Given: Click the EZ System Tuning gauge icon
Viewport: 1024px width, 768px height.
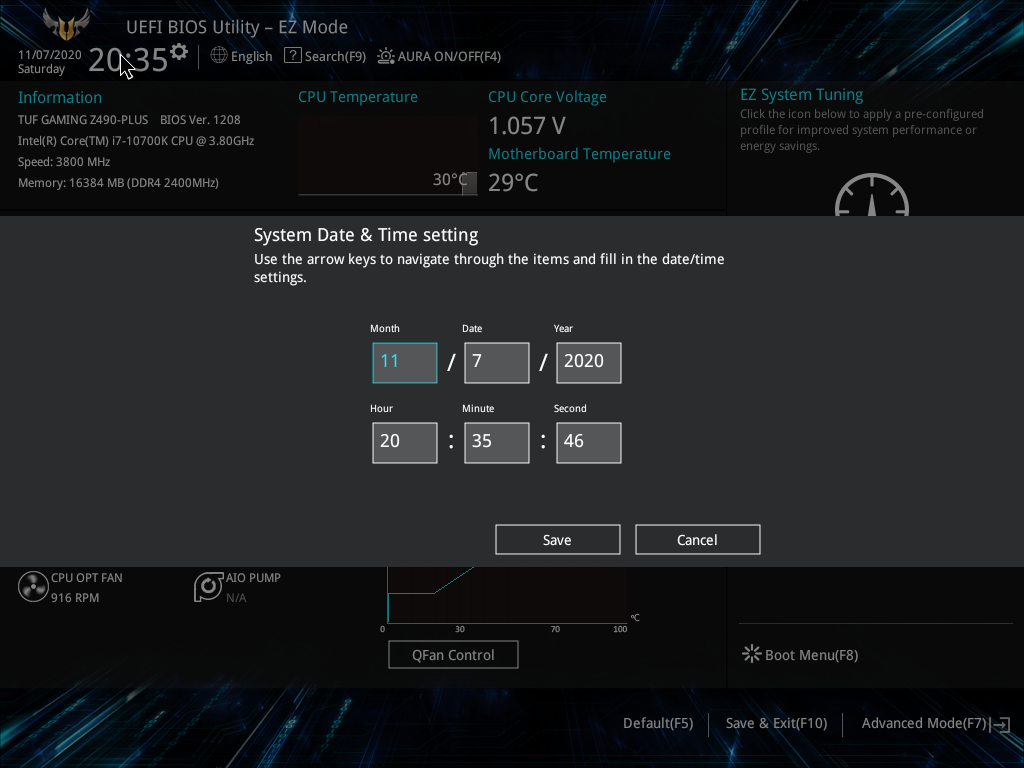Looking at the screenshot, I should 872,195.
